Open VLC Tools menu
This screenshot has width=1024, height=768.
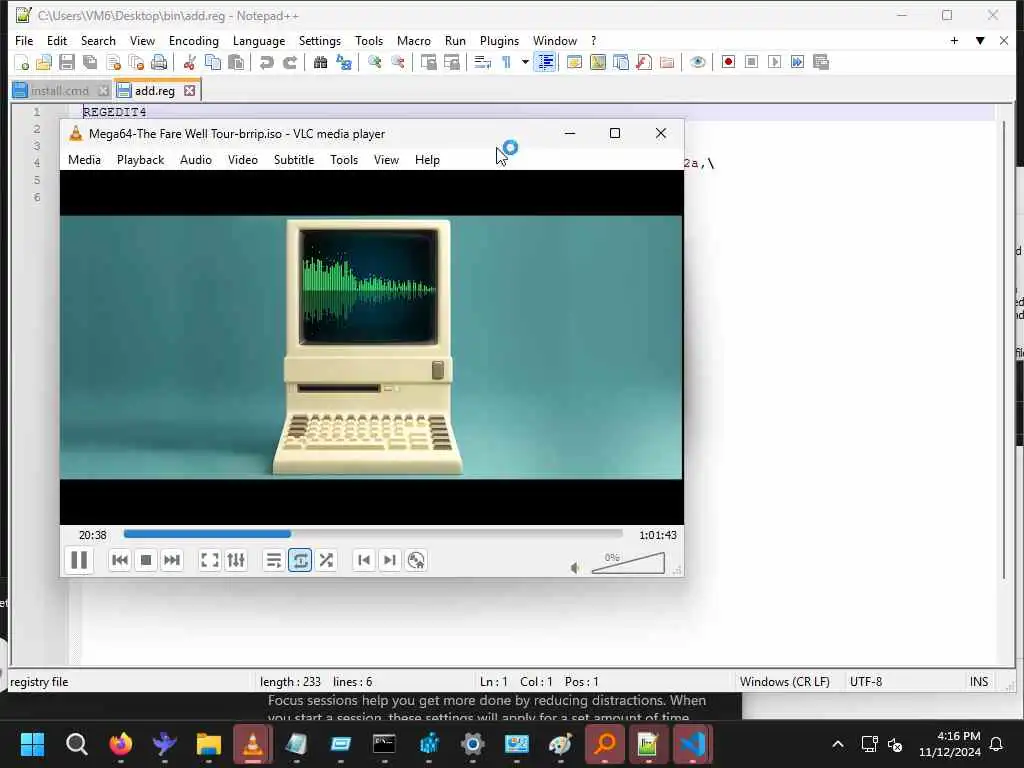click(344, 160)
